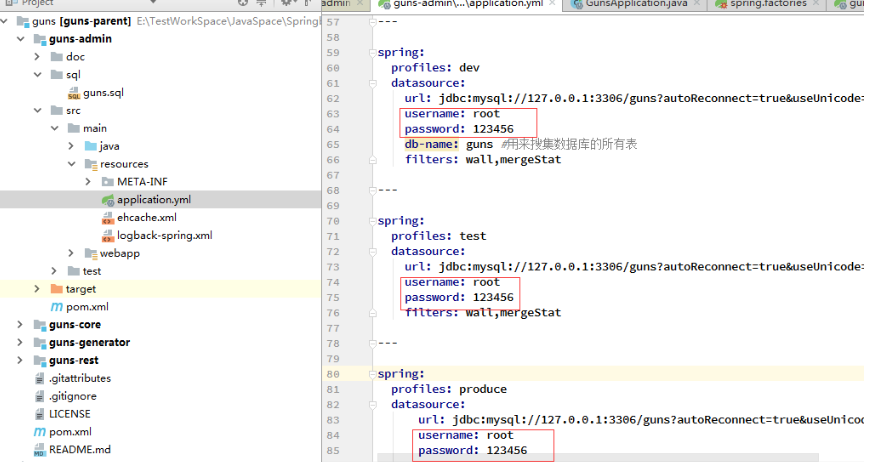Click the Spring leaf icon beside application.yml in tree
Image resolution: width=875 pixels, height=462 pixels.
click(x=108, y=200)
